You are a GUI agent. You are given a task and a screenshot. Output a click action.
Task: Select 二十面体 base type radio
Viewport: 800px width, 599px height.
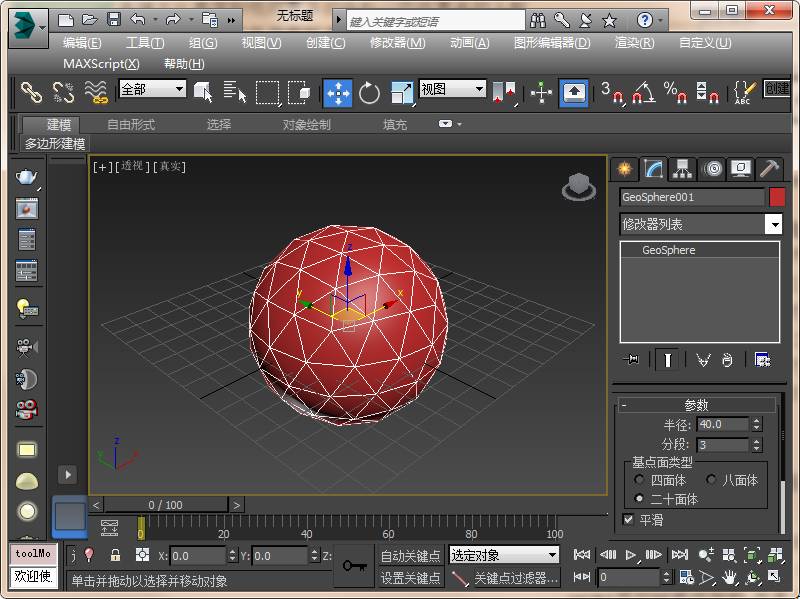639,498
